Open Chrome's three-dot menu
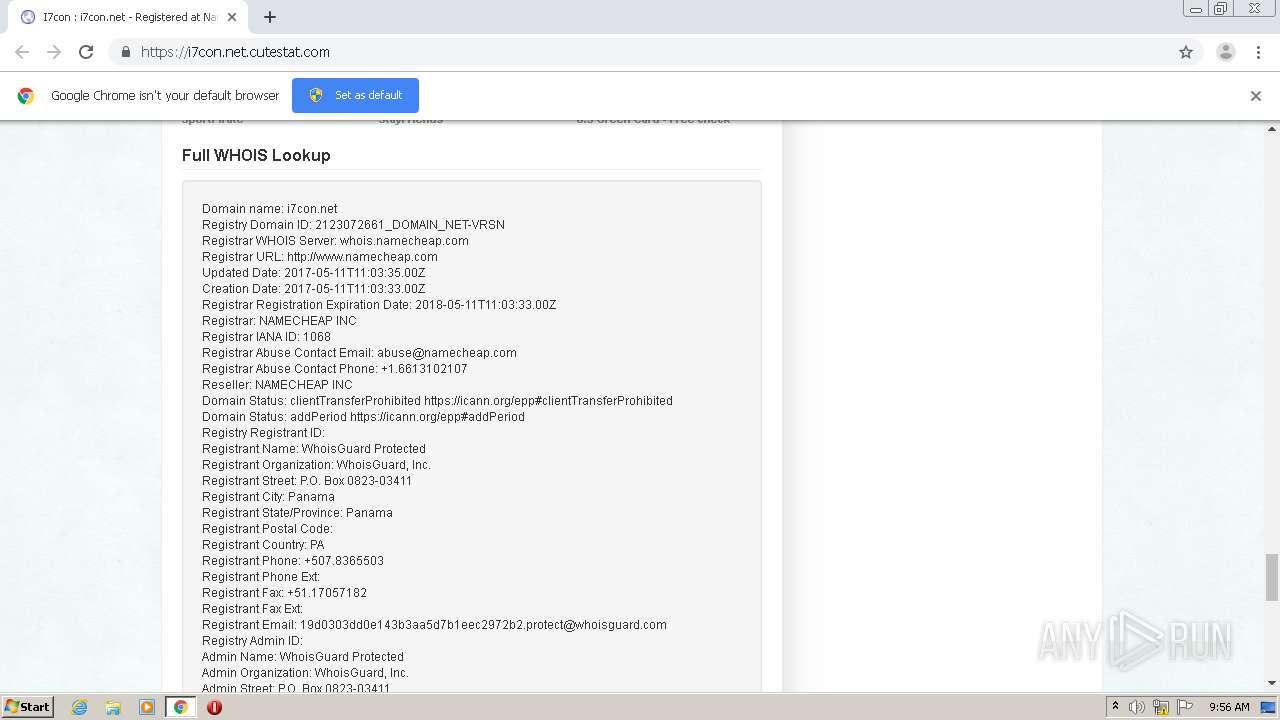Screen dimensions: 1280x720 point(1258,52)
